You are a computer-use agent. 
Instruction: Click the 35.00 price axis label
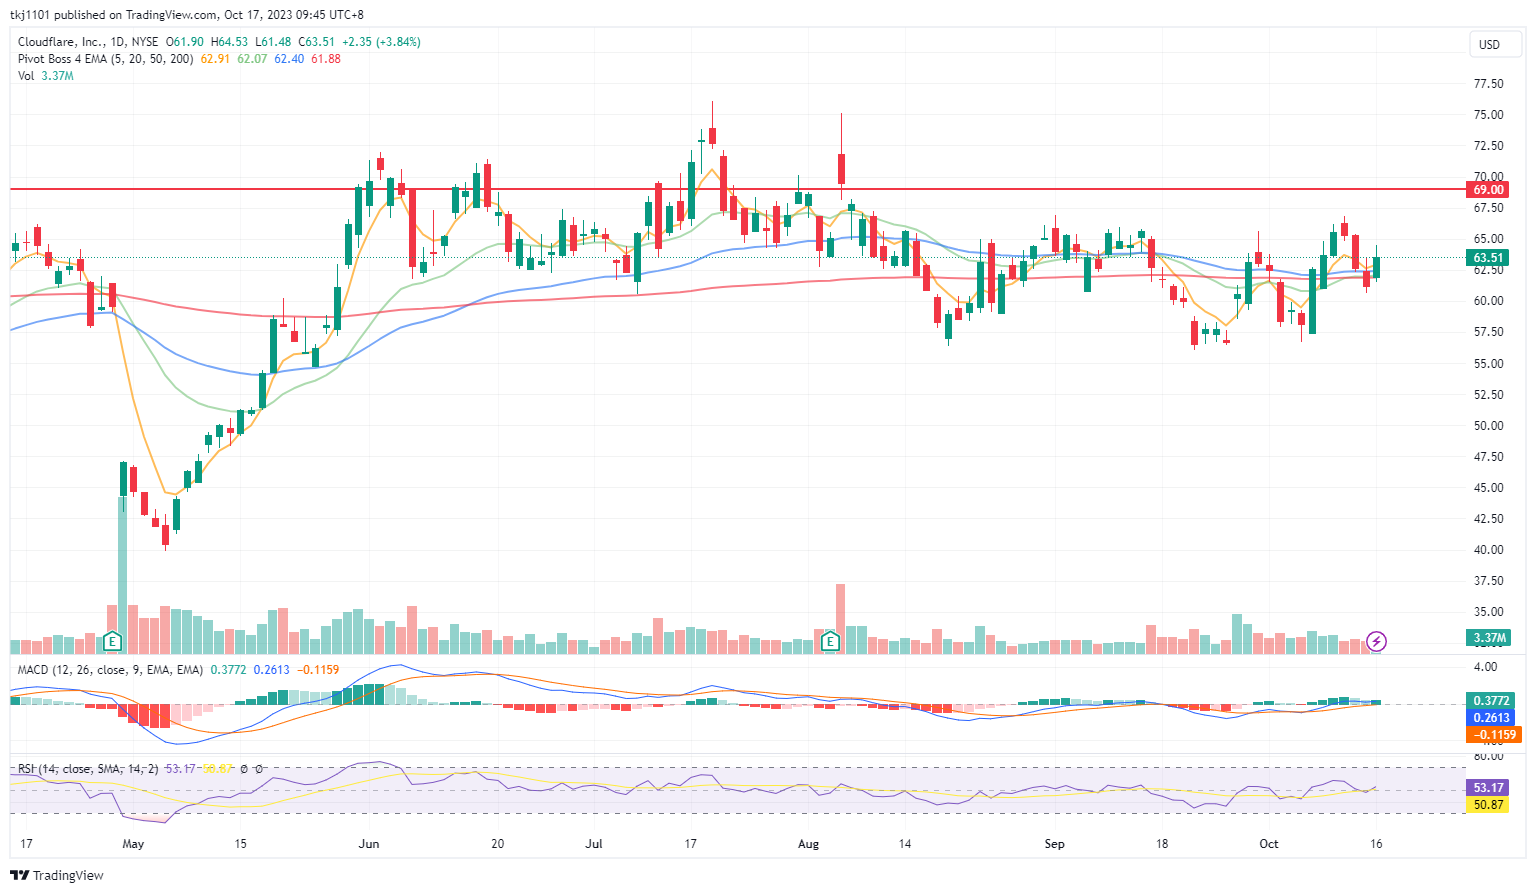[1488, 612]
